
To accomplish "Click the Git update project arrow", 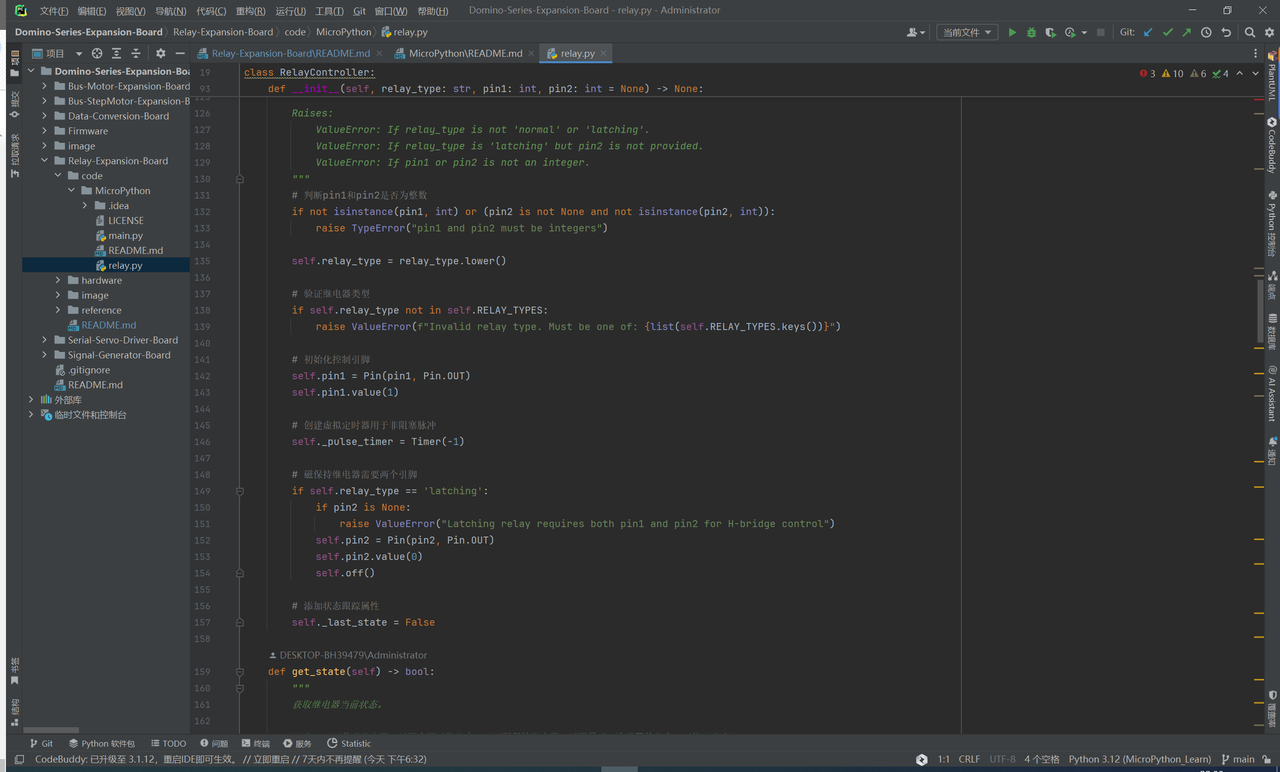I will [x=1148, y=32].
